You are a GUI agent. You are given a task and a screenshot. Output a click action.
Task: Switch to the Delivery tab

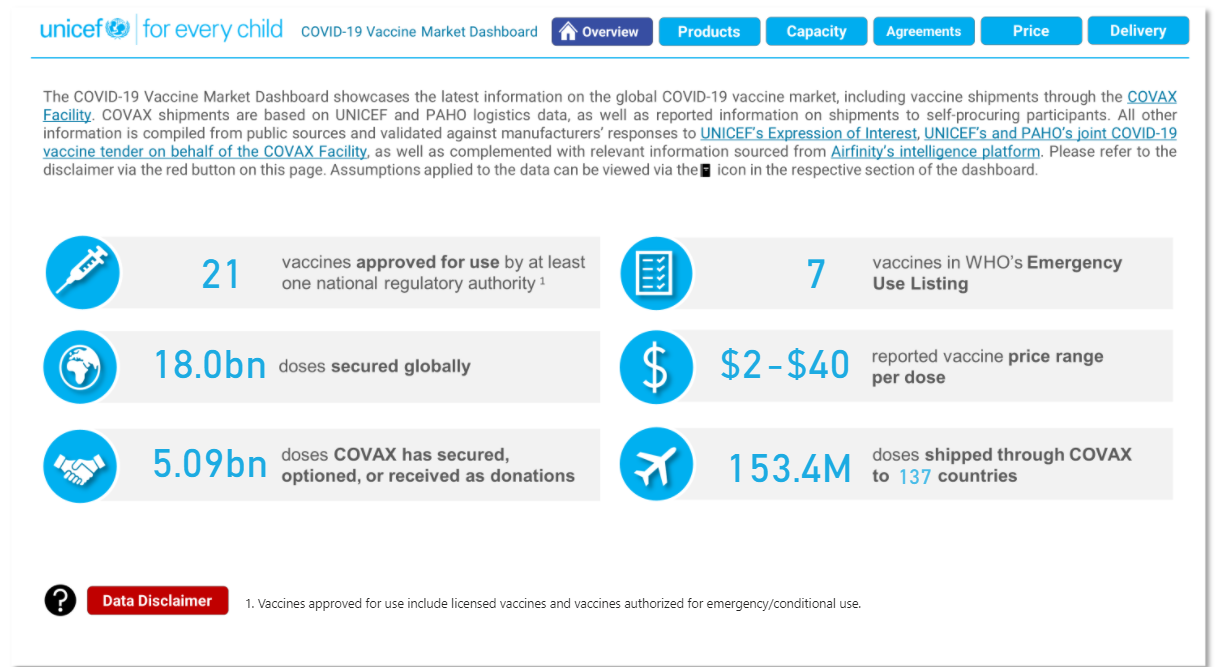pyautogui.click(x=1138, y=30)
